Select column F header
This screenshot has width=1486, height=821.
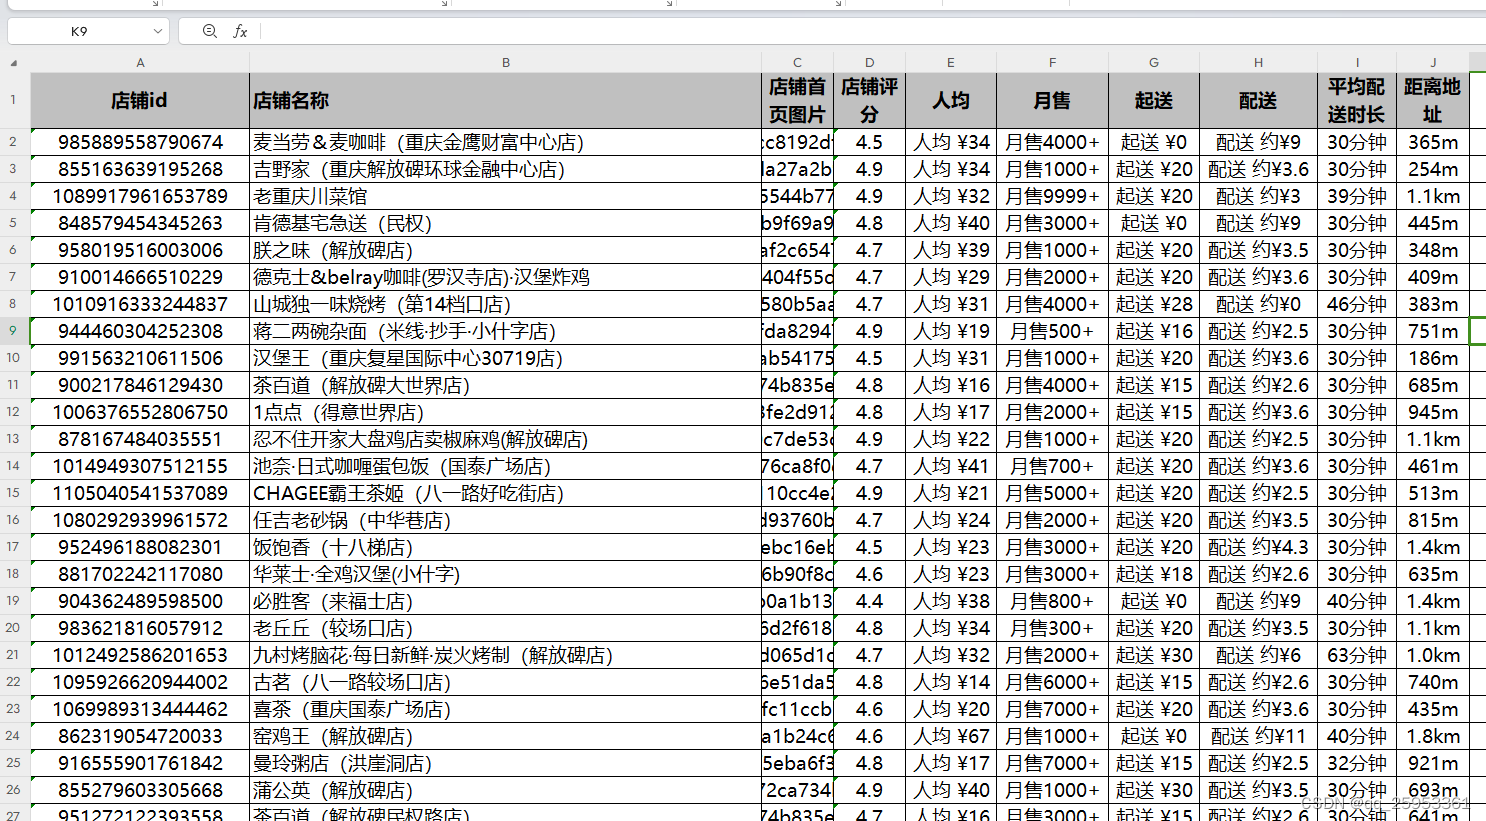tap(1052, 62)
